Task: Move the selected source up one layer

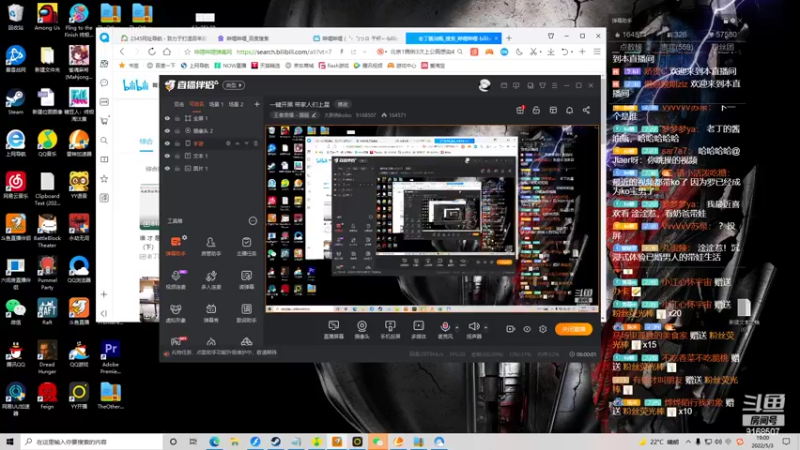Action: click(x=237, y=143)
